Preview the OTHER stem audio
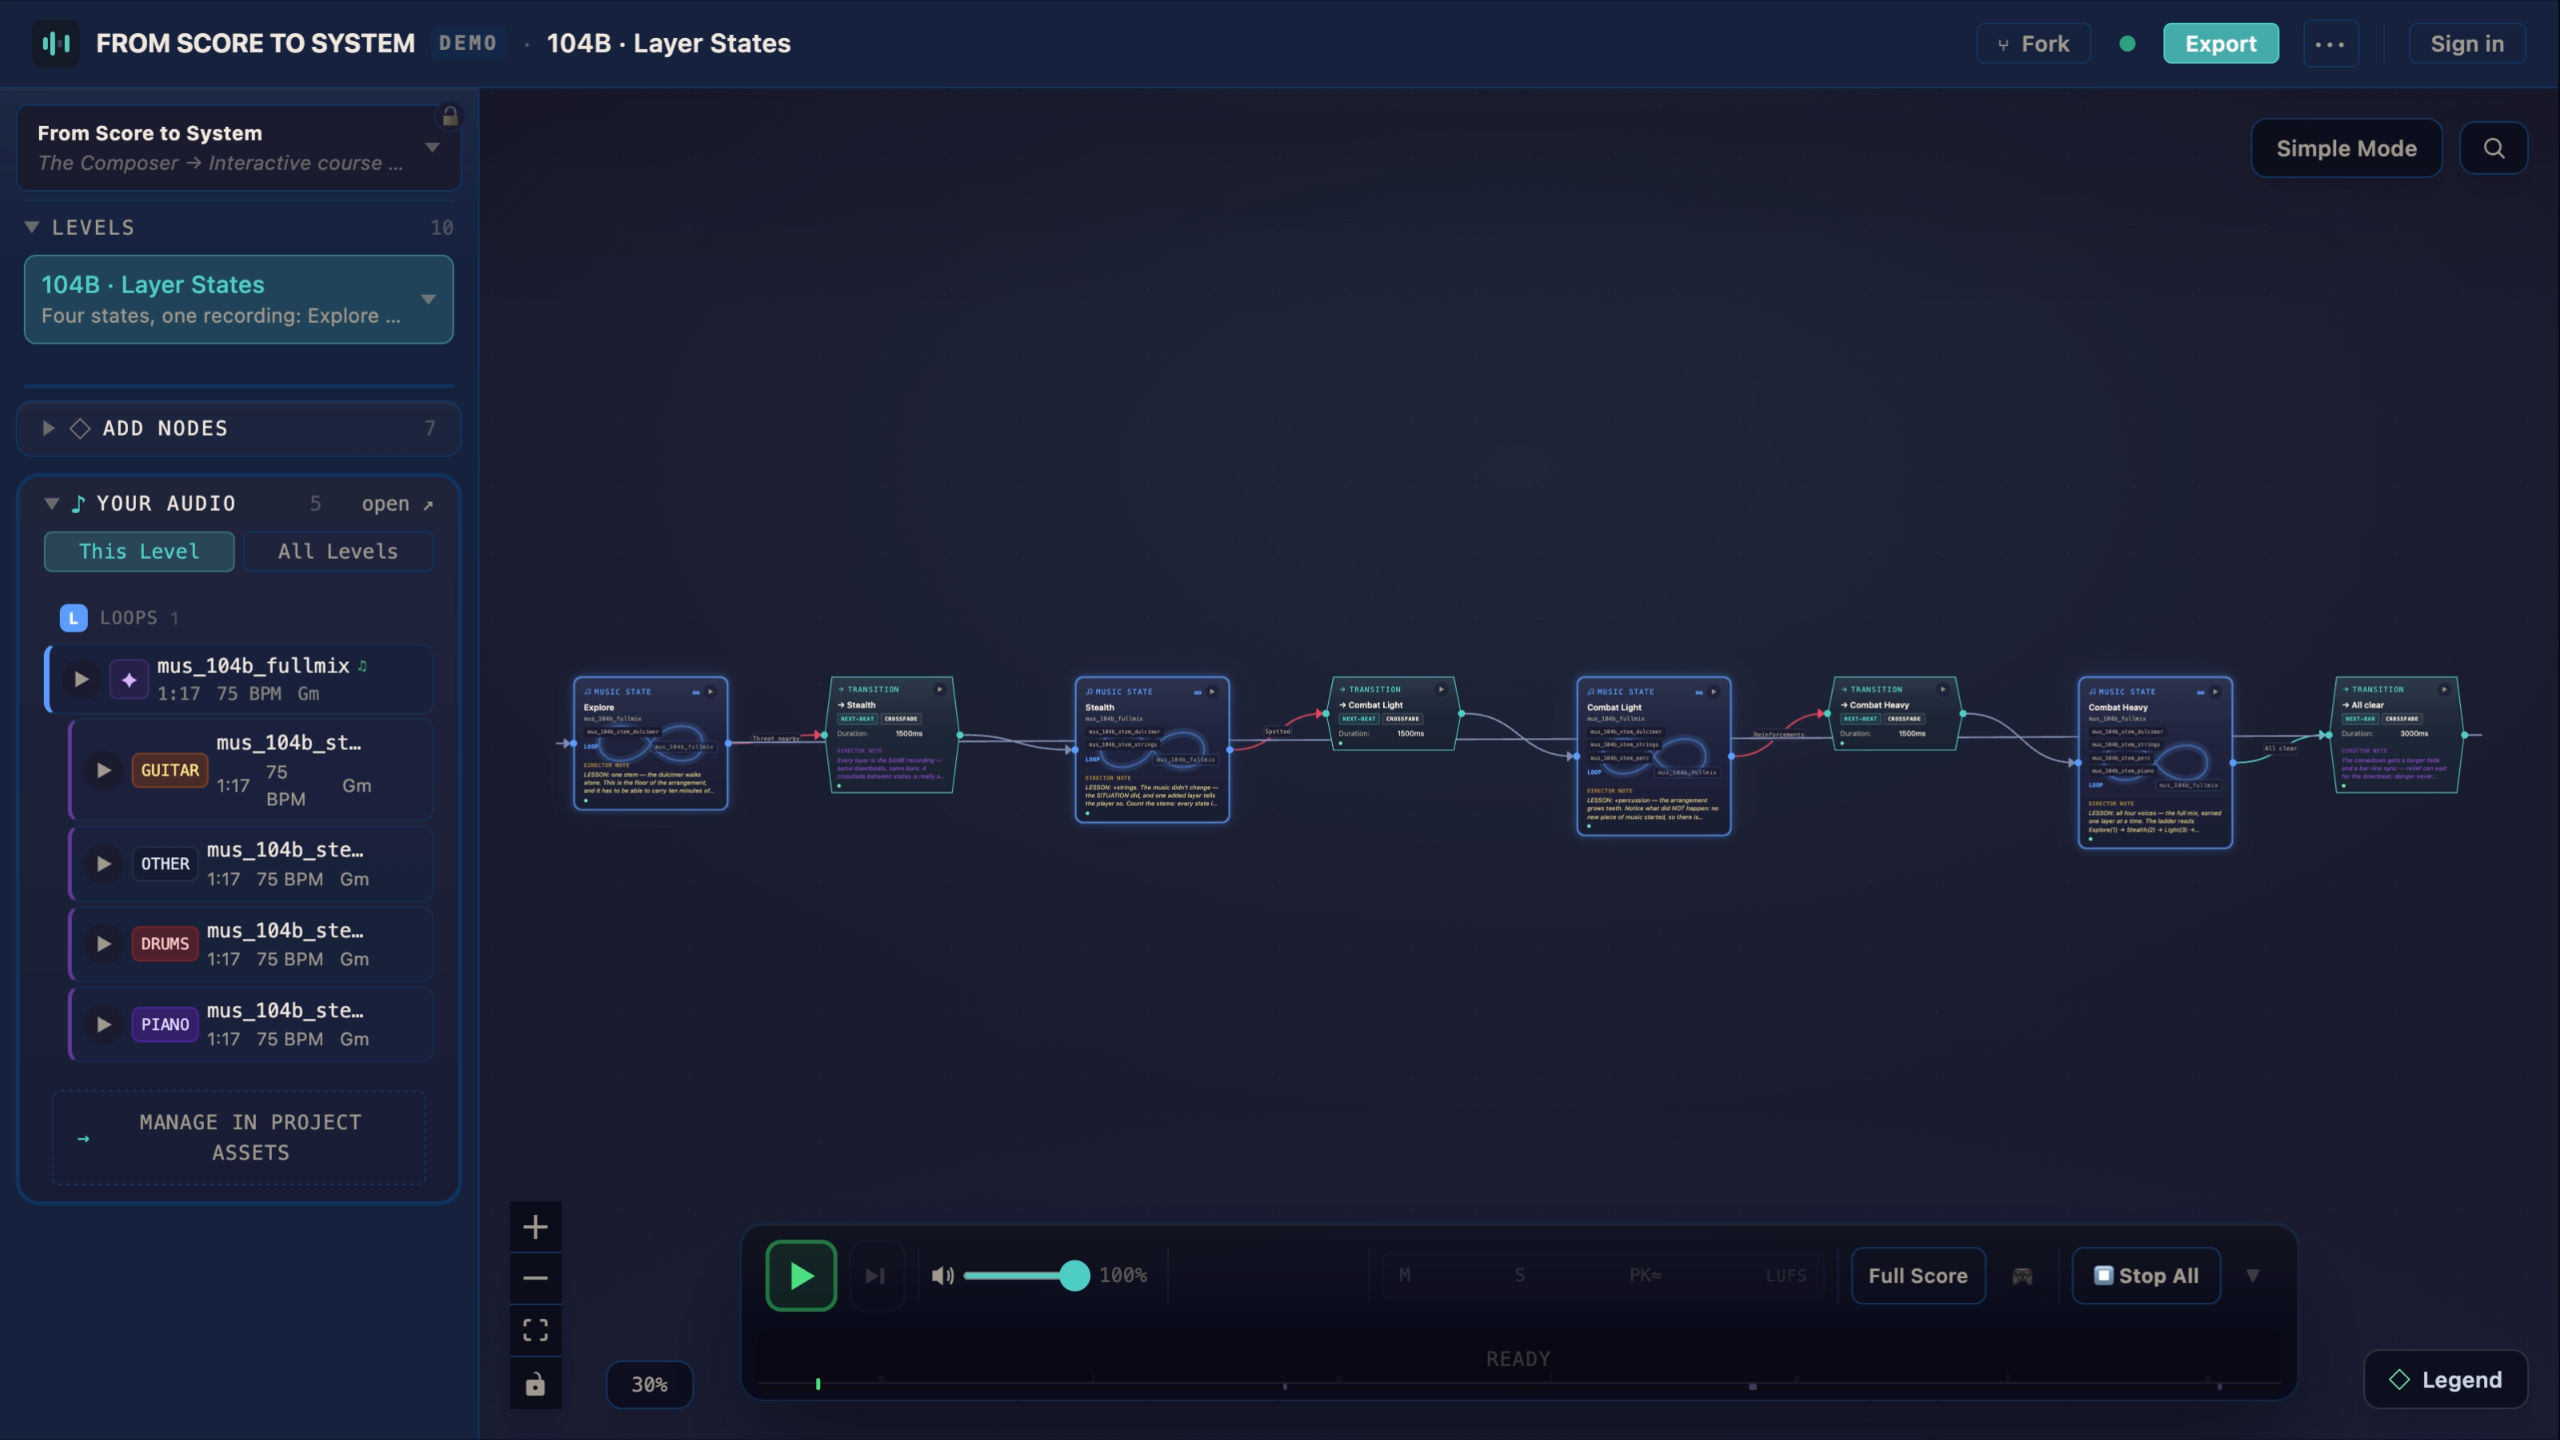Screen dimensions: 2560x1440 103,864
